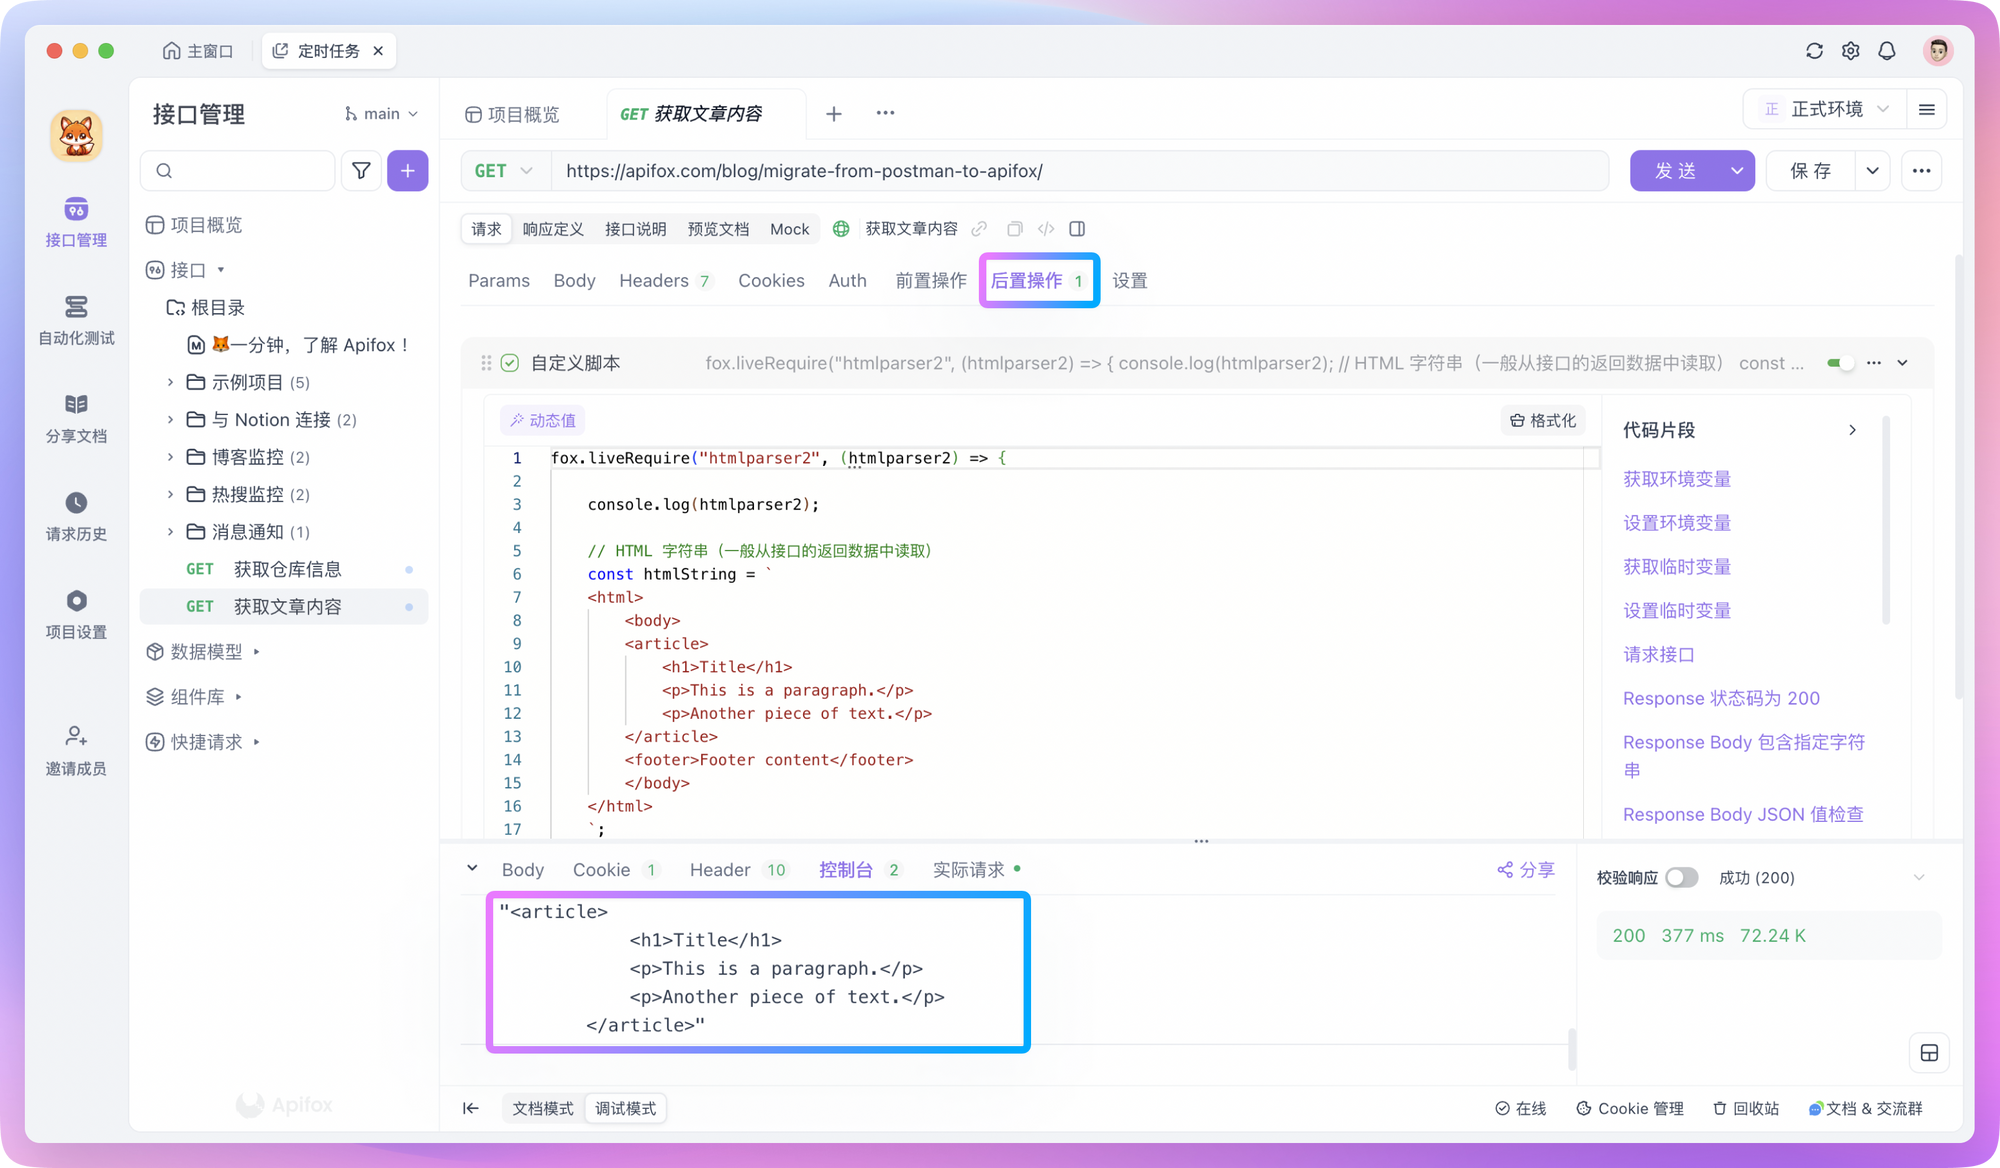
Task: Insert the 获取环境变量 snippet
Action: click(1677, 479)
